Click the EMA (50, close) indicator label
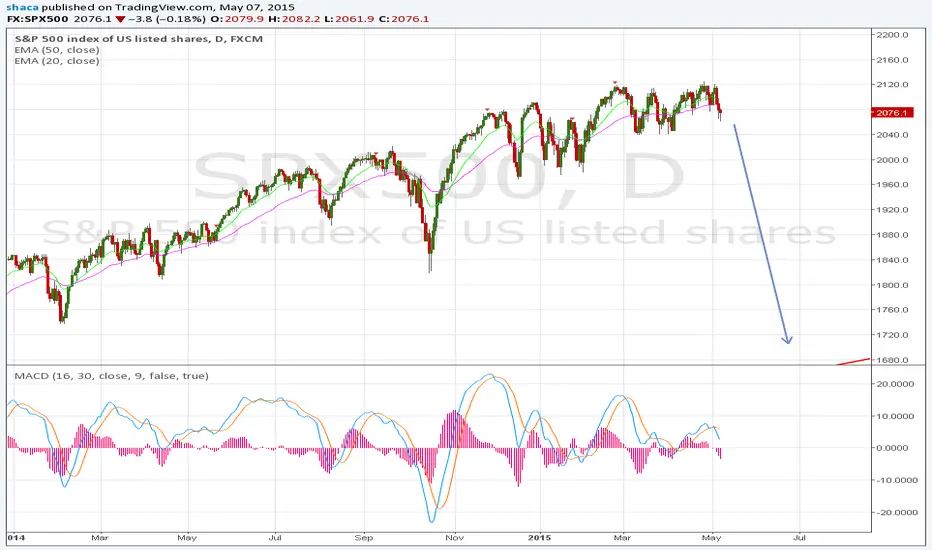Image resolution: width=932 pixels, height=550 pixels. (57, 50)
